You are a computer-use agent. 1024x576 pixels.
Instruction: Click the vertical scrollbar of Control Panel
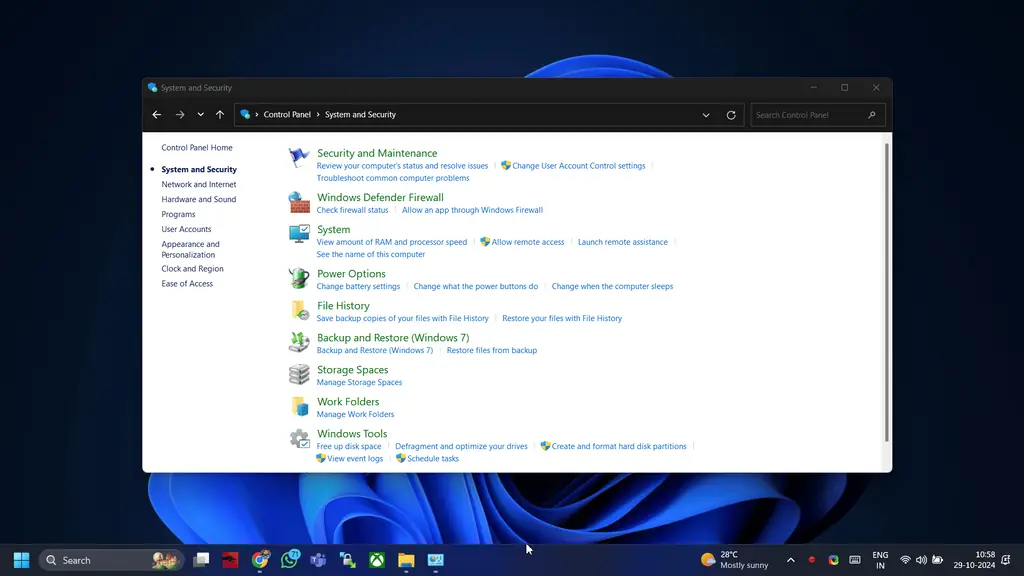tap(886, 292)
